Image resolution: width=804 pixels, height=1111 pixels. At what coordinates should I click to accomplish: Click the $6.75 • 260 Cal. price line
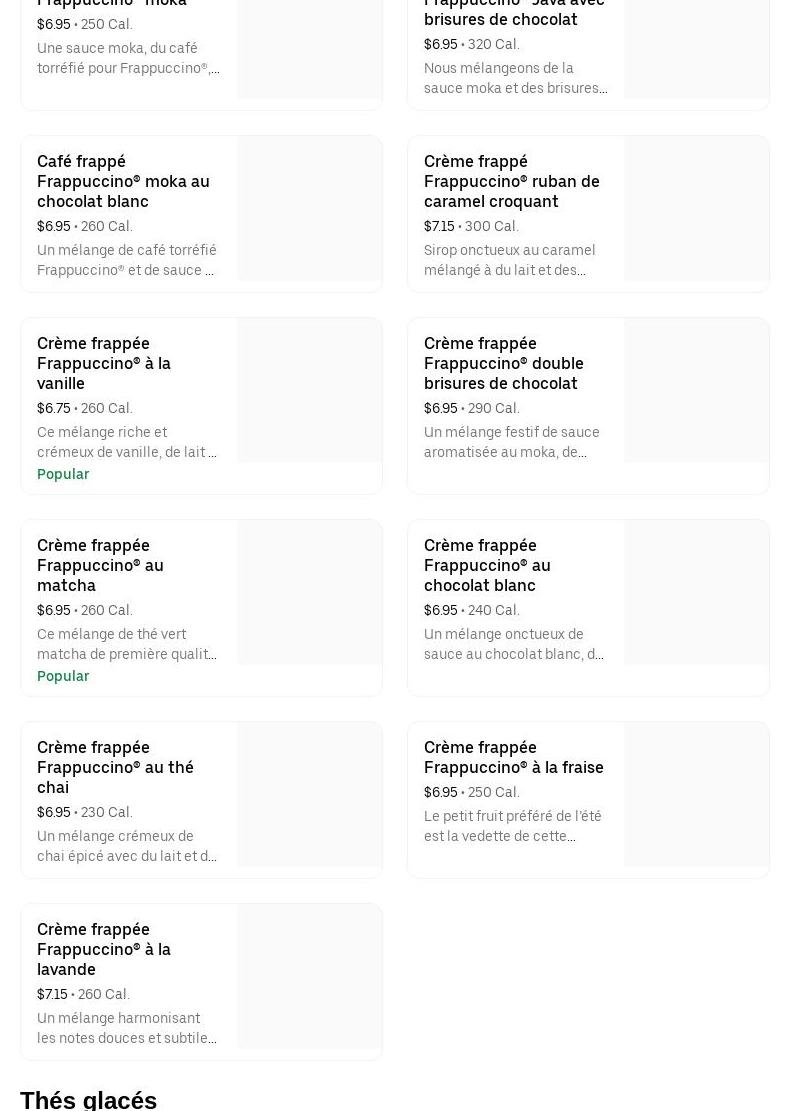coord(84,408)
